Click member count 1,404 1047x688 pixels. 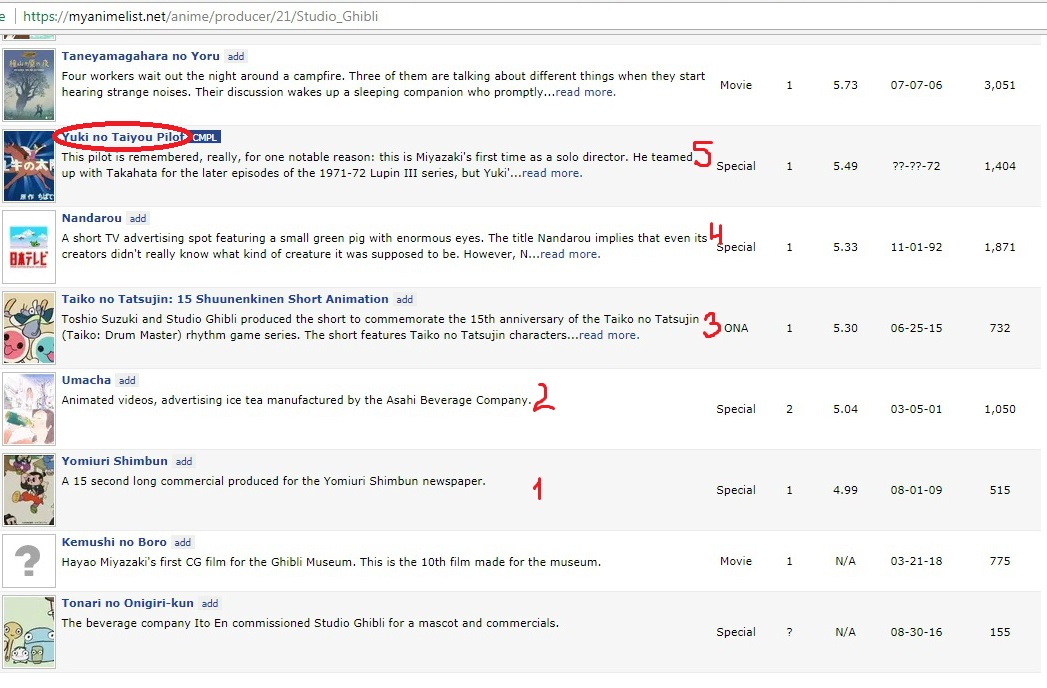[x=1000, y=166]
